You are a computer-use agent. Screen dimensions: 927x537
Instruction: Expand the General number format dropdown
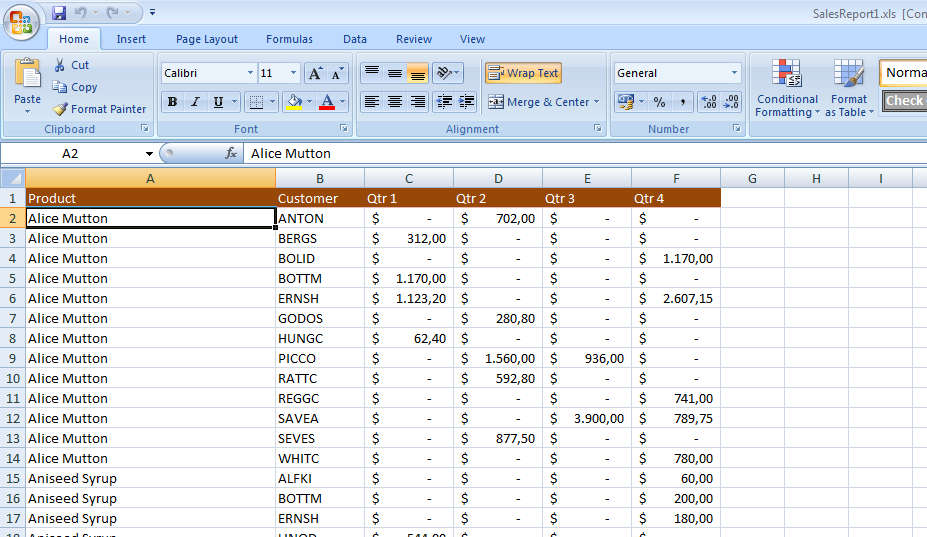(x=734, y=73)
